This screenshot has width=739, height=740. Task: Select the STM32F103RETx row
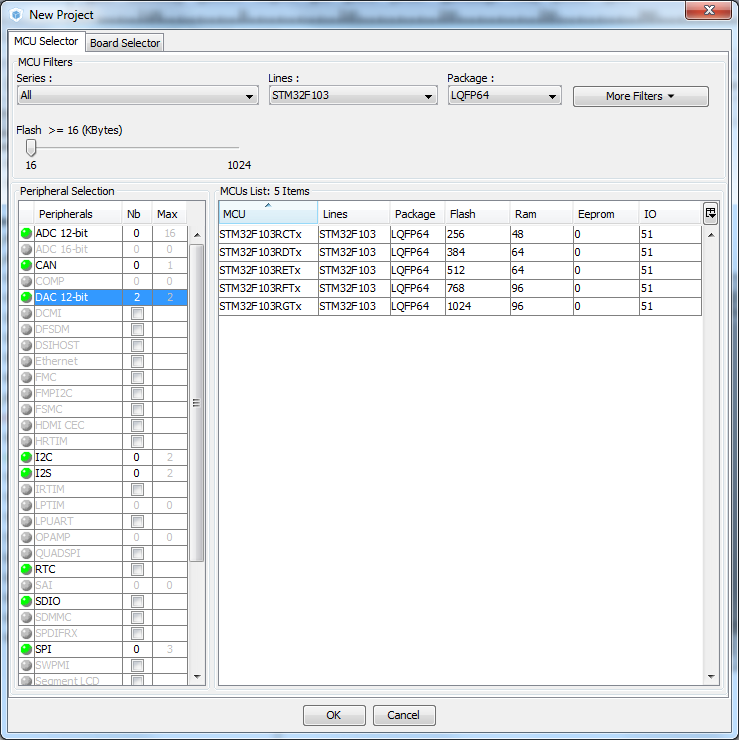coord(460,270)
